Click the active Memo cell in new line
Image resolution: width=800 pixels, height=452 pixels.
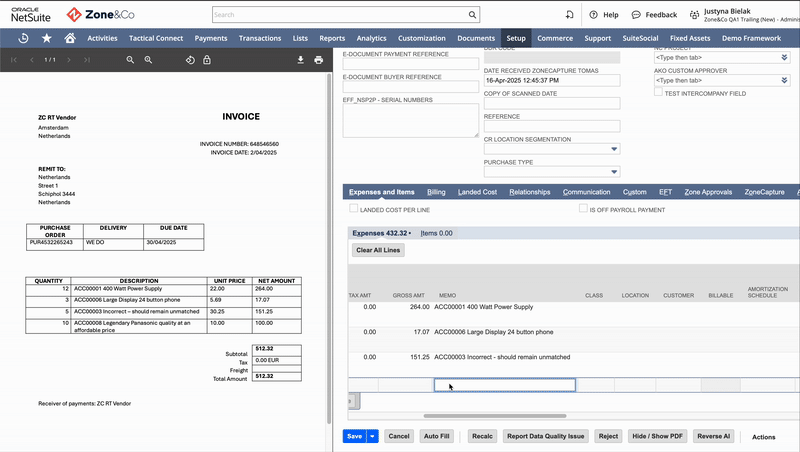505,385
